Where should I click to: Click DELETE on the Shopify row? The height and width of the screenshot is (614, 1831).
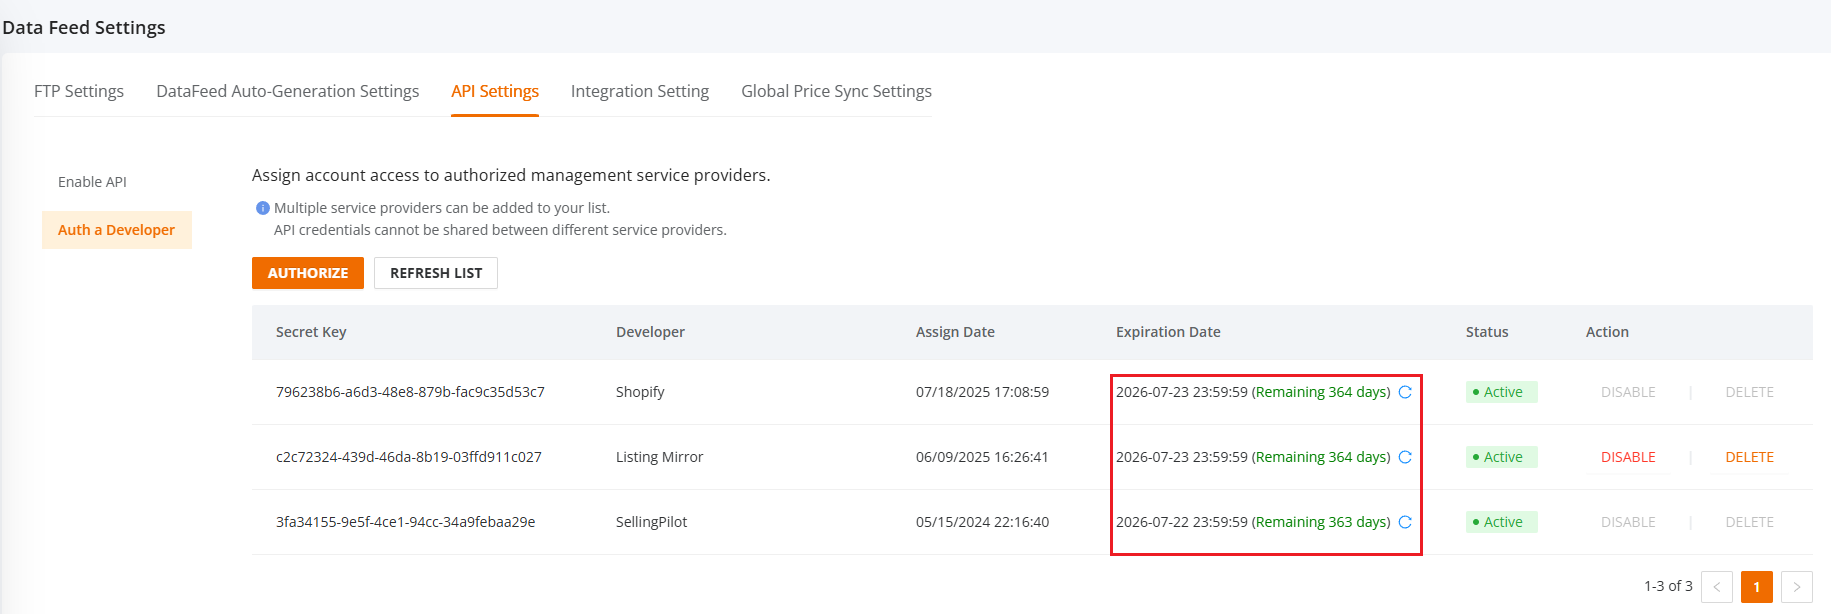1749,392
